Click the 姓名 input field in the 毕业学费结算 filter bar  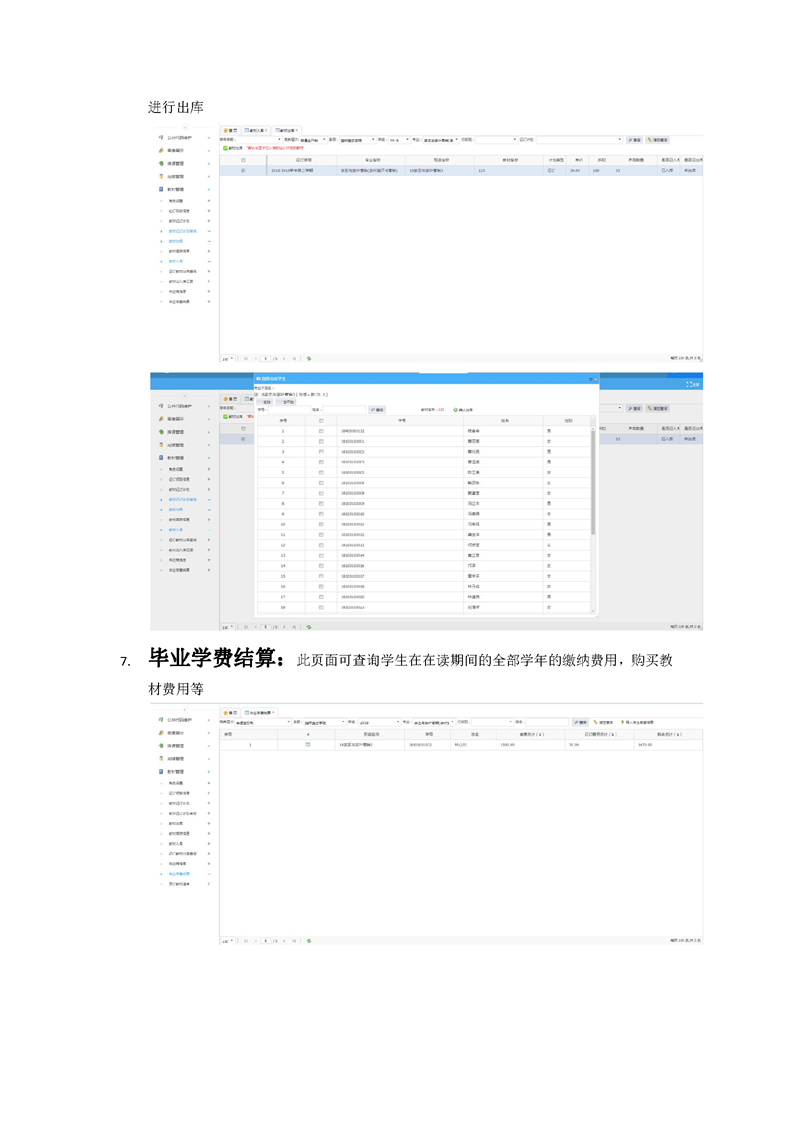[x=548, y=722]
